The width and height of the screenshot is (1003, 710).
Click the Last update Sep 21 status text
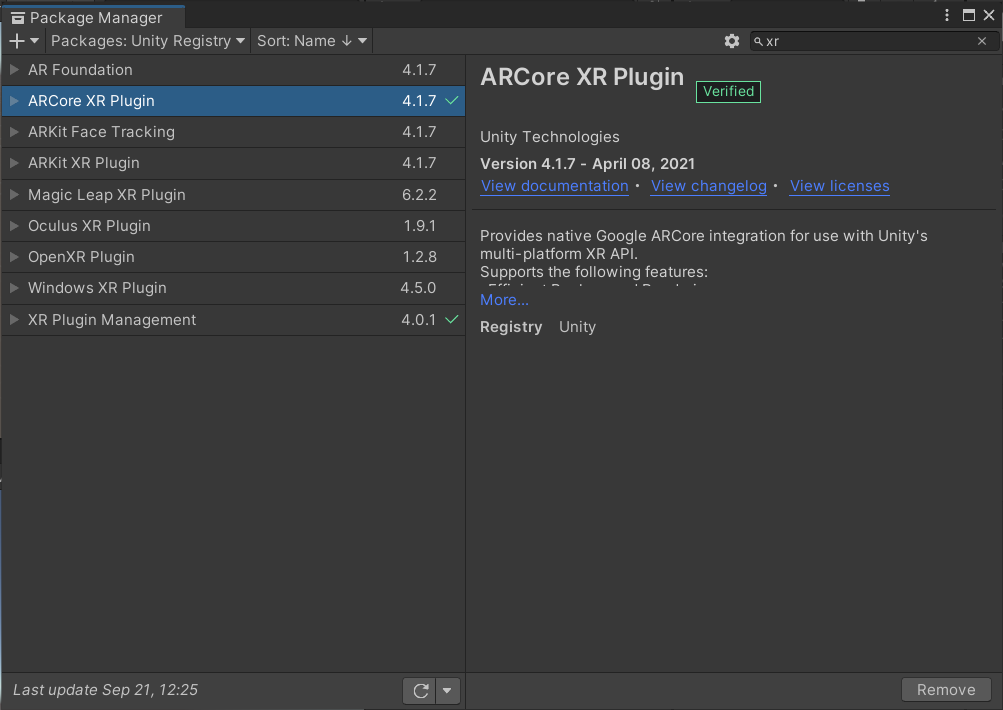point(106,690)
